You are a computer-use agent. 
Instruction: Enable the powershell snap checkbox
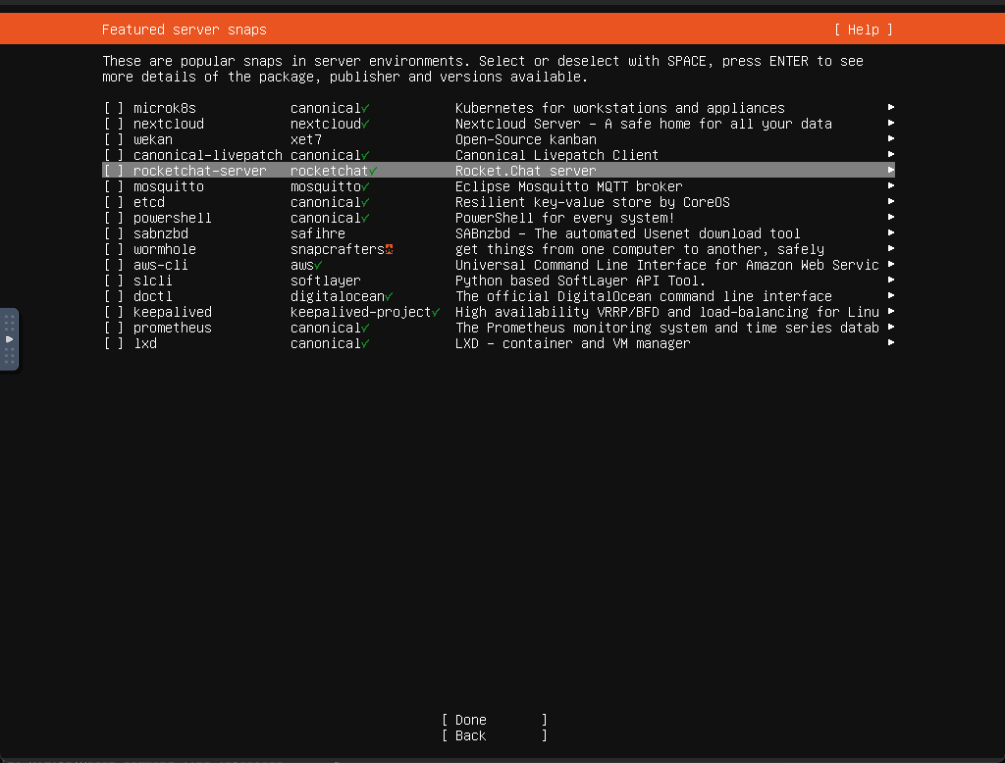pyautogui.click(x=113, y=218)
